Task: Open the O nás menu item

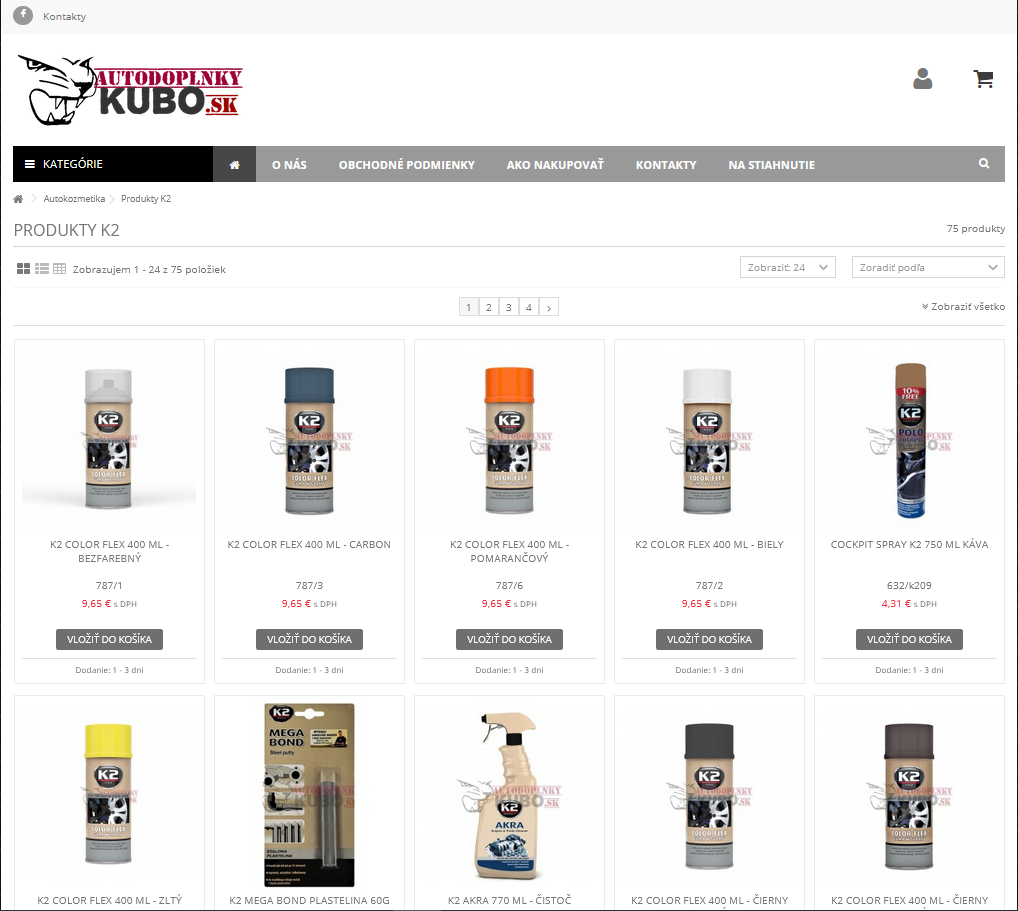Action: tap(289, 165)
